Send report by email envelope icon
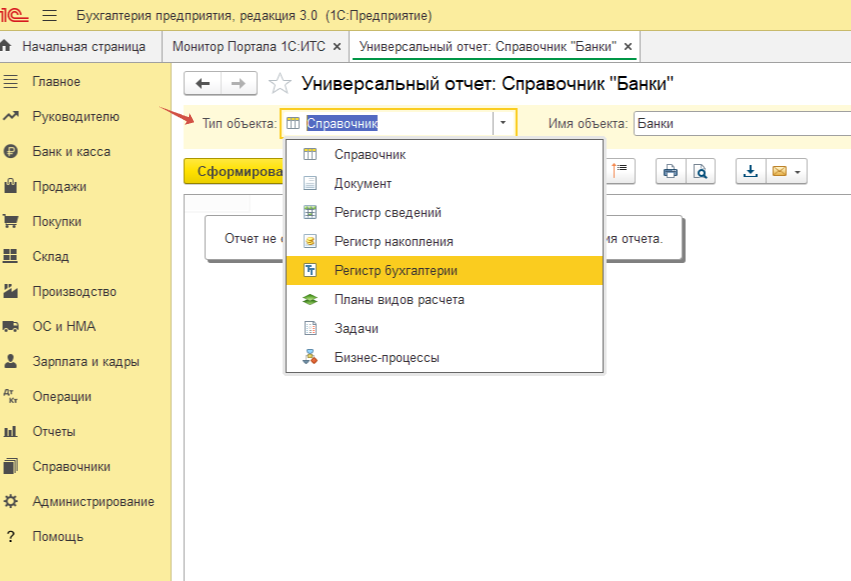The height and width of the screenshot is (581, 851). pyautogui.click(x=779, y=171)
